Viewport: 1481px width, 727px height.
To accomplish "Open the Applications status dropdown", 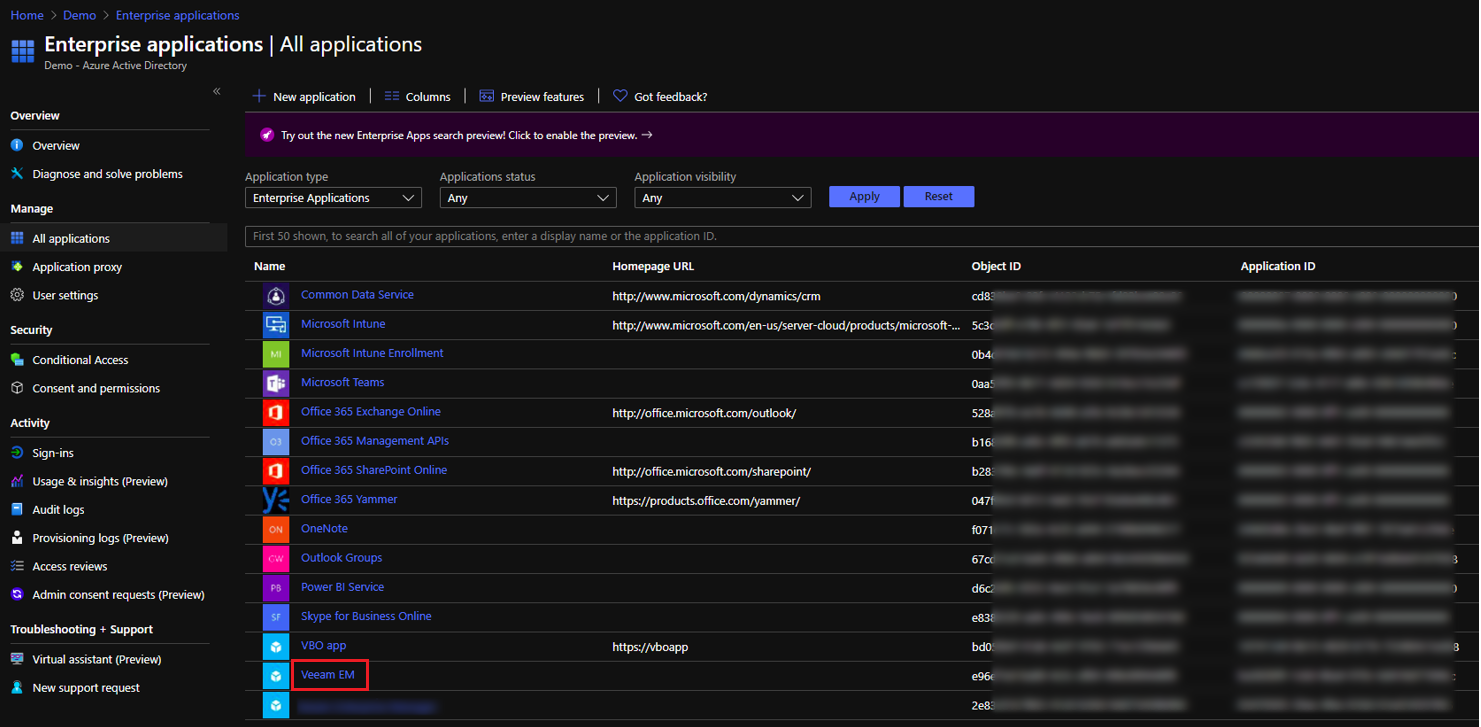I will (528, 198).
